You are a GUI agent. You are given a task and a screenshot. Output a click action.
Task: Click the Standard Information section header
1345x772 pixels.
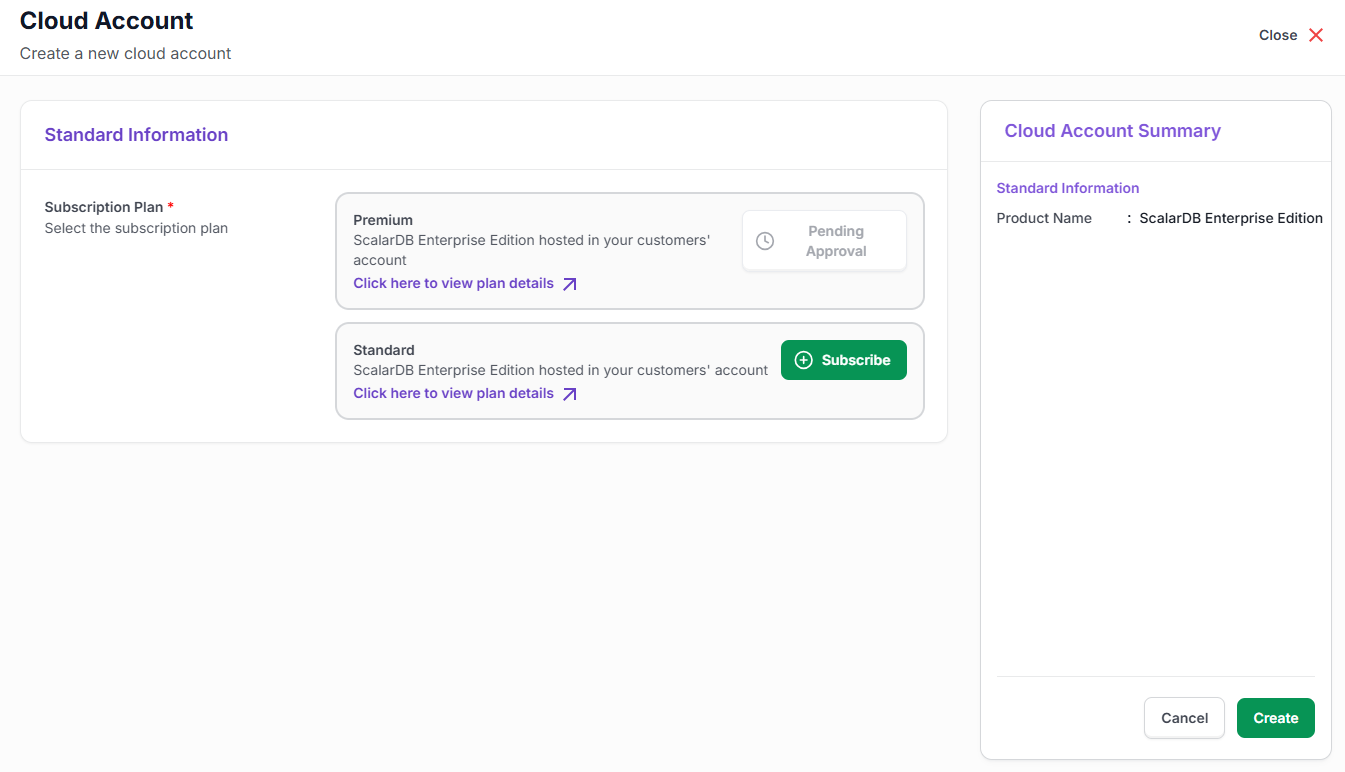(x=136, y=134)
